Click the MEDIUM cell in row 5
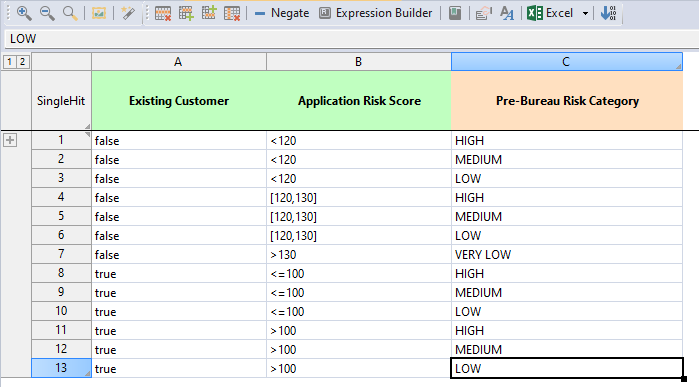 click(567, 217)
